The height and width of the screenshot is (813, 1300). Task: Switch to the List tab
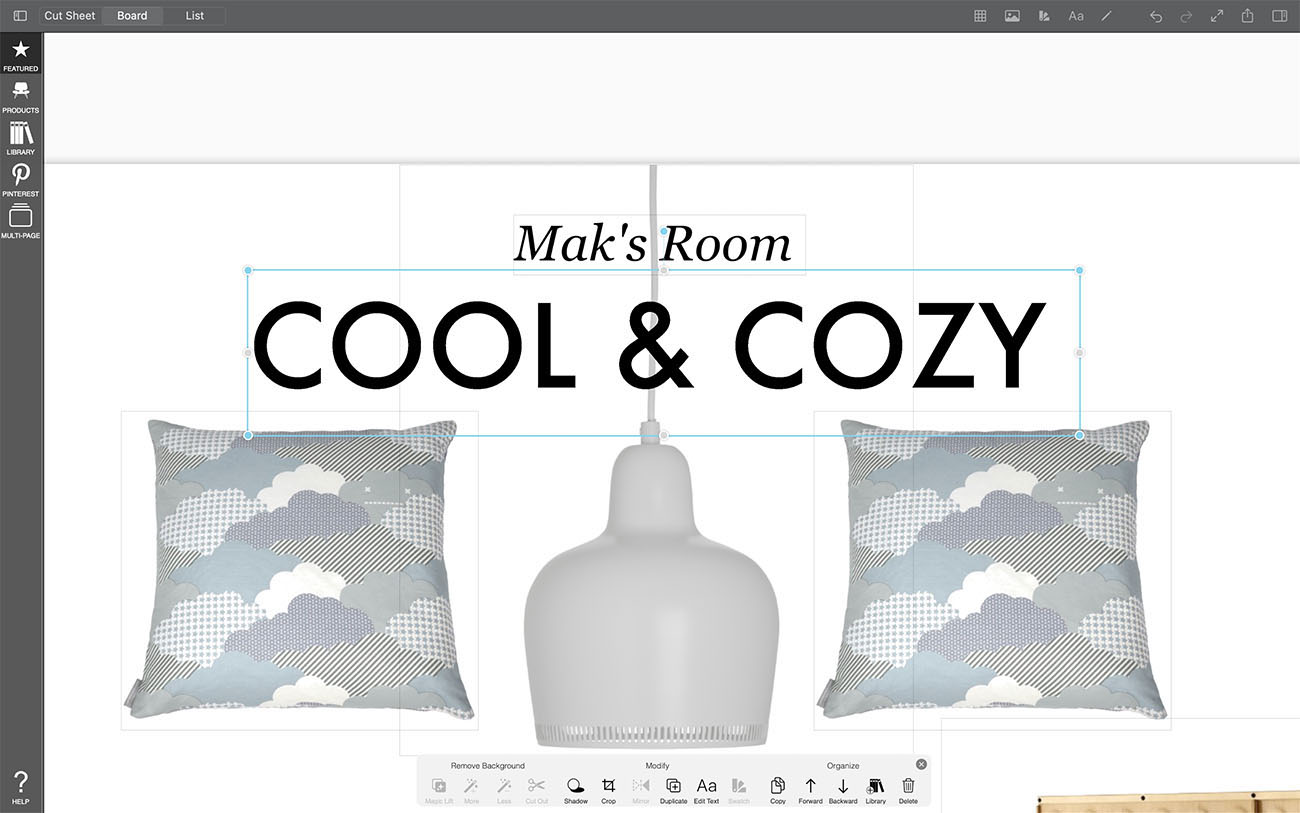pyautogui.click(x=195, y=16)
